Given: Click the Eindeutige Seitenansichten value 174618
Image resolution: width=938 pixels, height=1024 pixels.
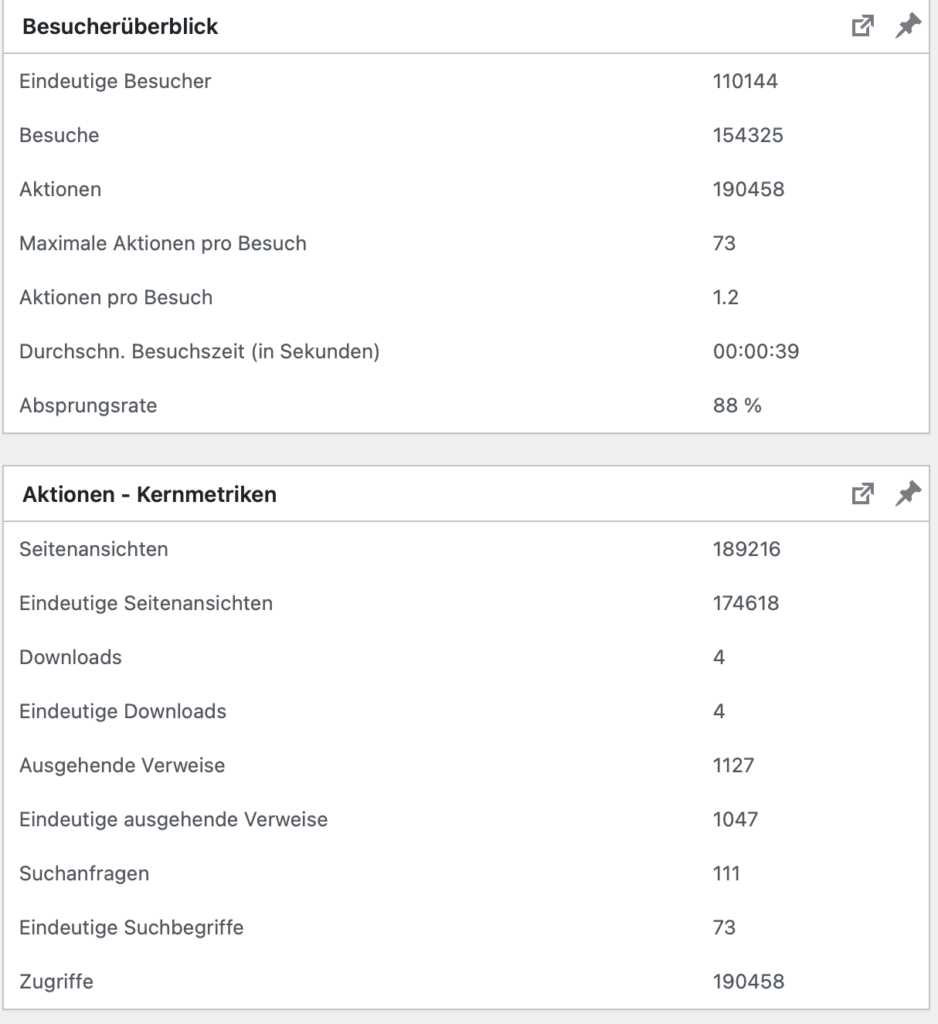Looking at the screenshot, I should coord(747,603).
